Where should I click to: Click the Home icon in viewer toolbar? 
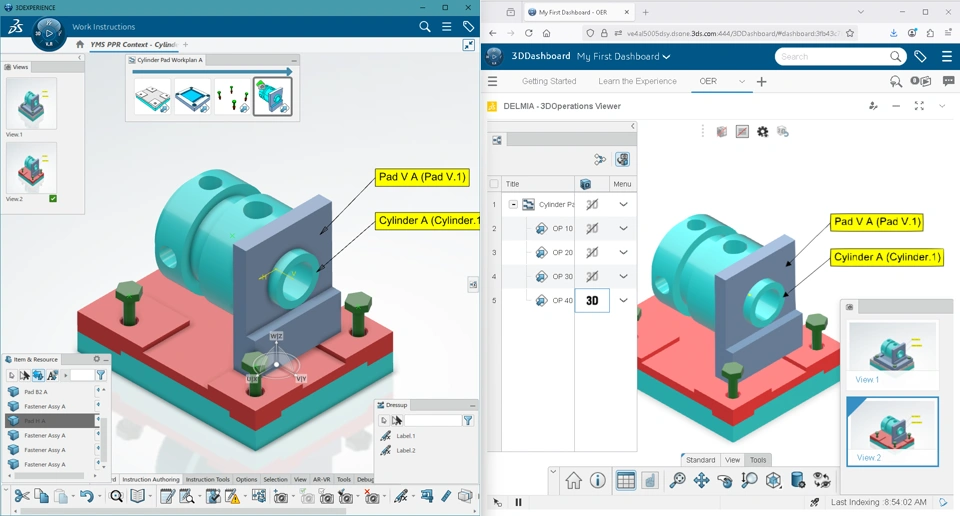click(574, 480)
